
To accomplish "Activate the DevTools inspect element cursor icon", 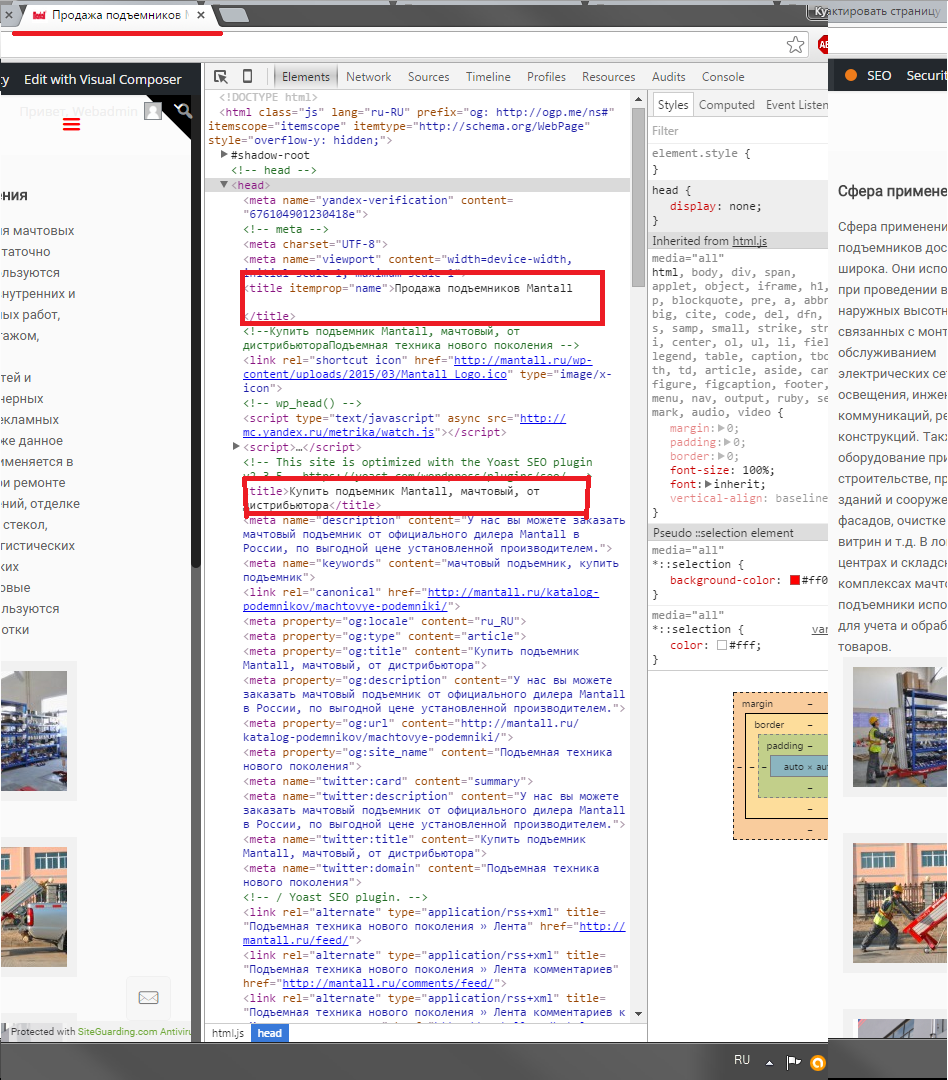I will (x=221, y=77).
